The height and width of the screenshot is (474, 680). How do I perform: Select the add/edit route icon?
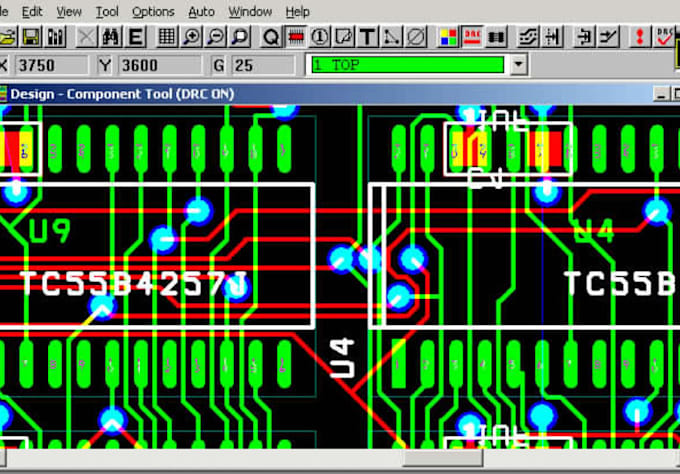point(608,37)
